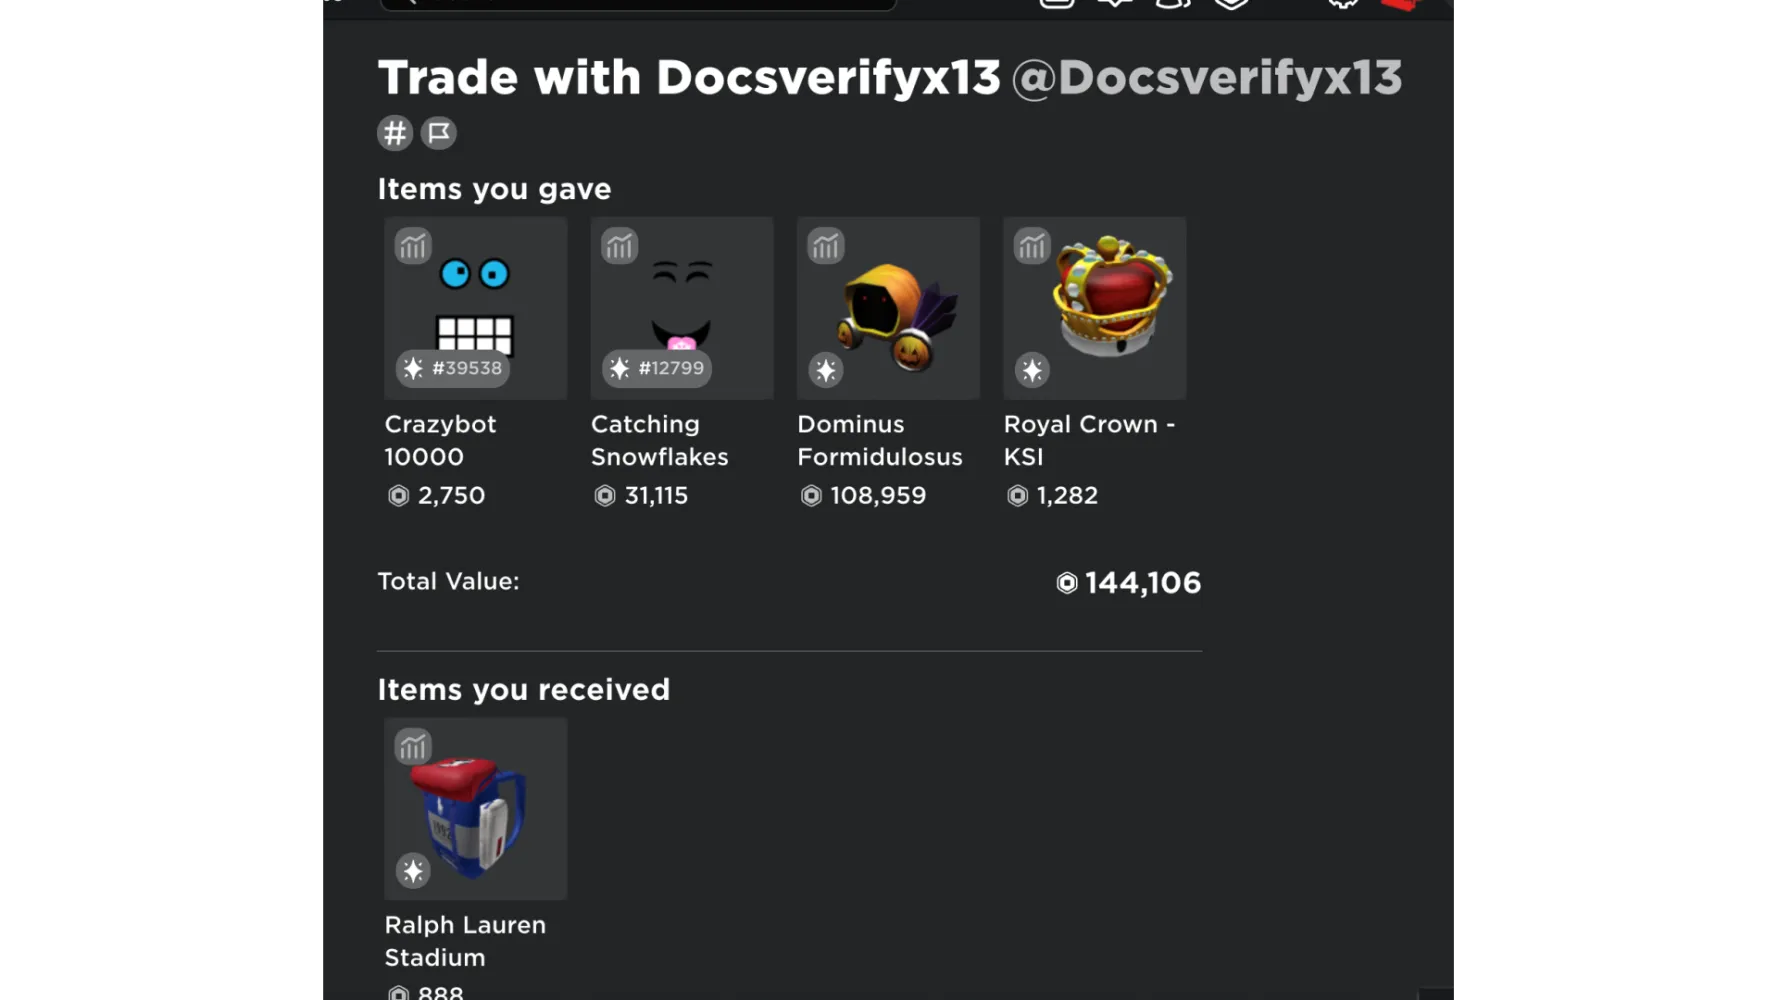Image resolution: width=1778 pixels, height=1000 pixels.
Task: Click the search bar at top
Action: pyautogui.click(x=638, y=4)
